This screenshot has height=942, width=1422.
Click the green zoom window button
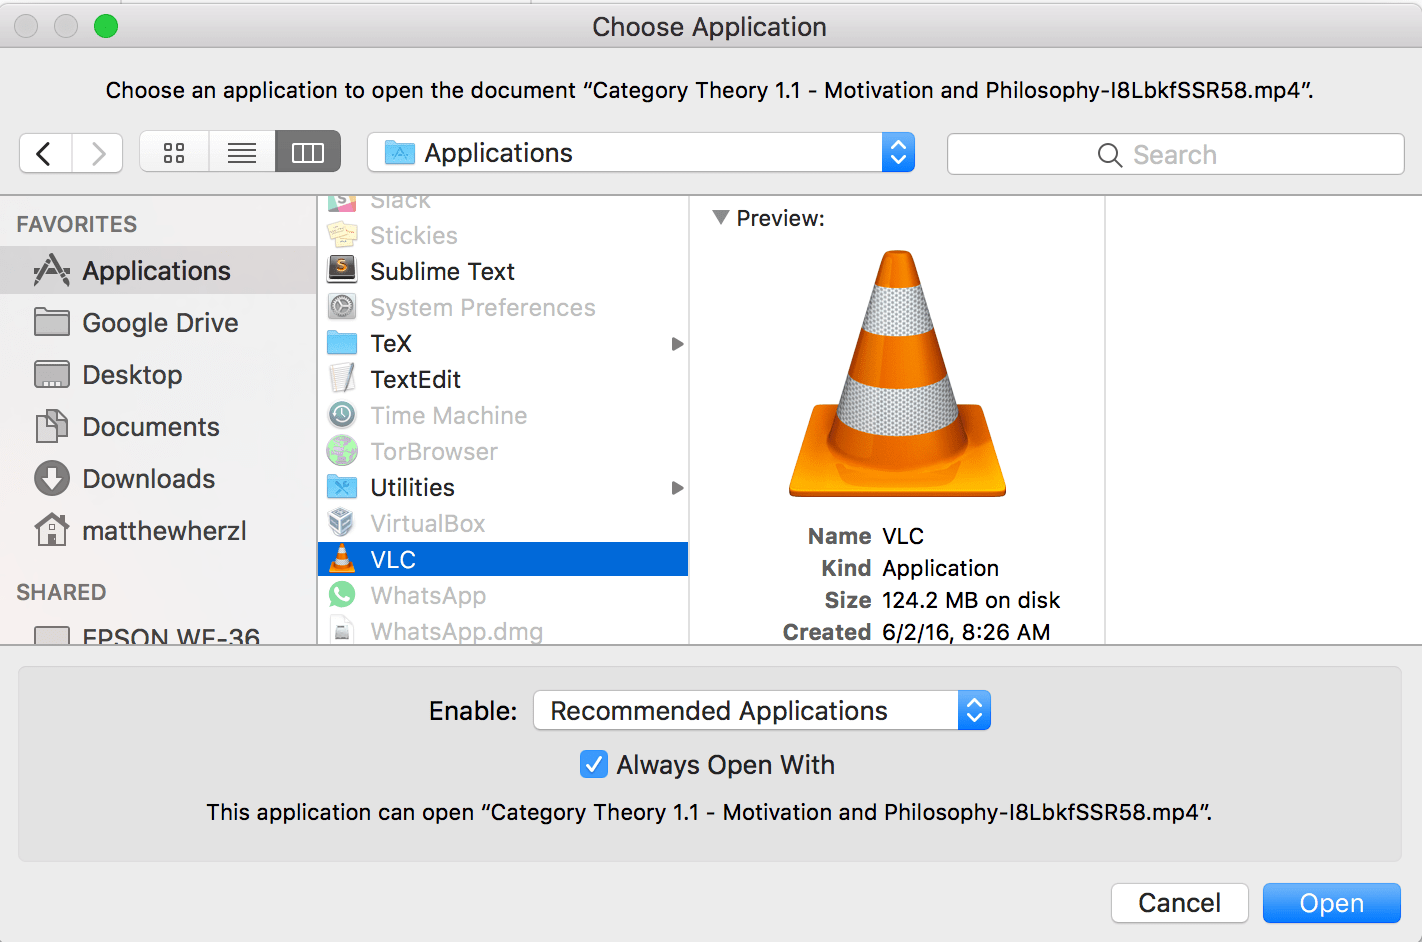106,26
